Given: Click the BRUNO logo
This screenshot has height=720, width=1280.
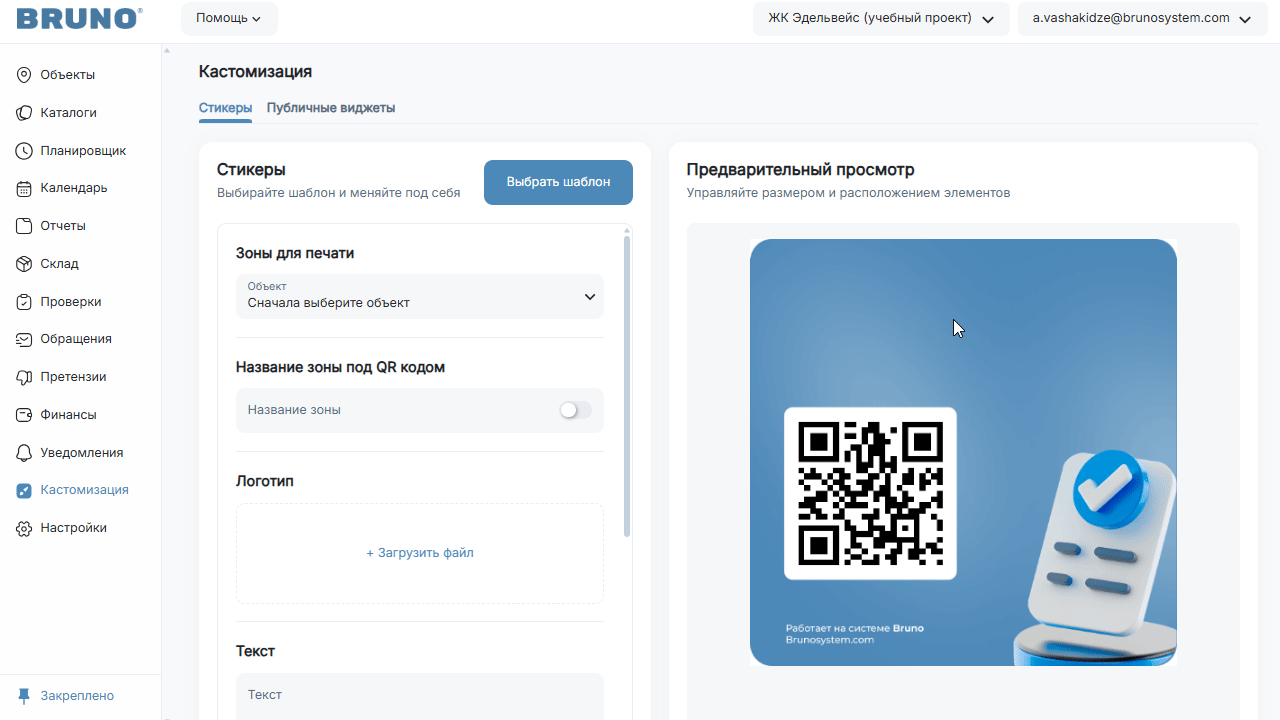Looking at the screenshot, I should (79, 18).
